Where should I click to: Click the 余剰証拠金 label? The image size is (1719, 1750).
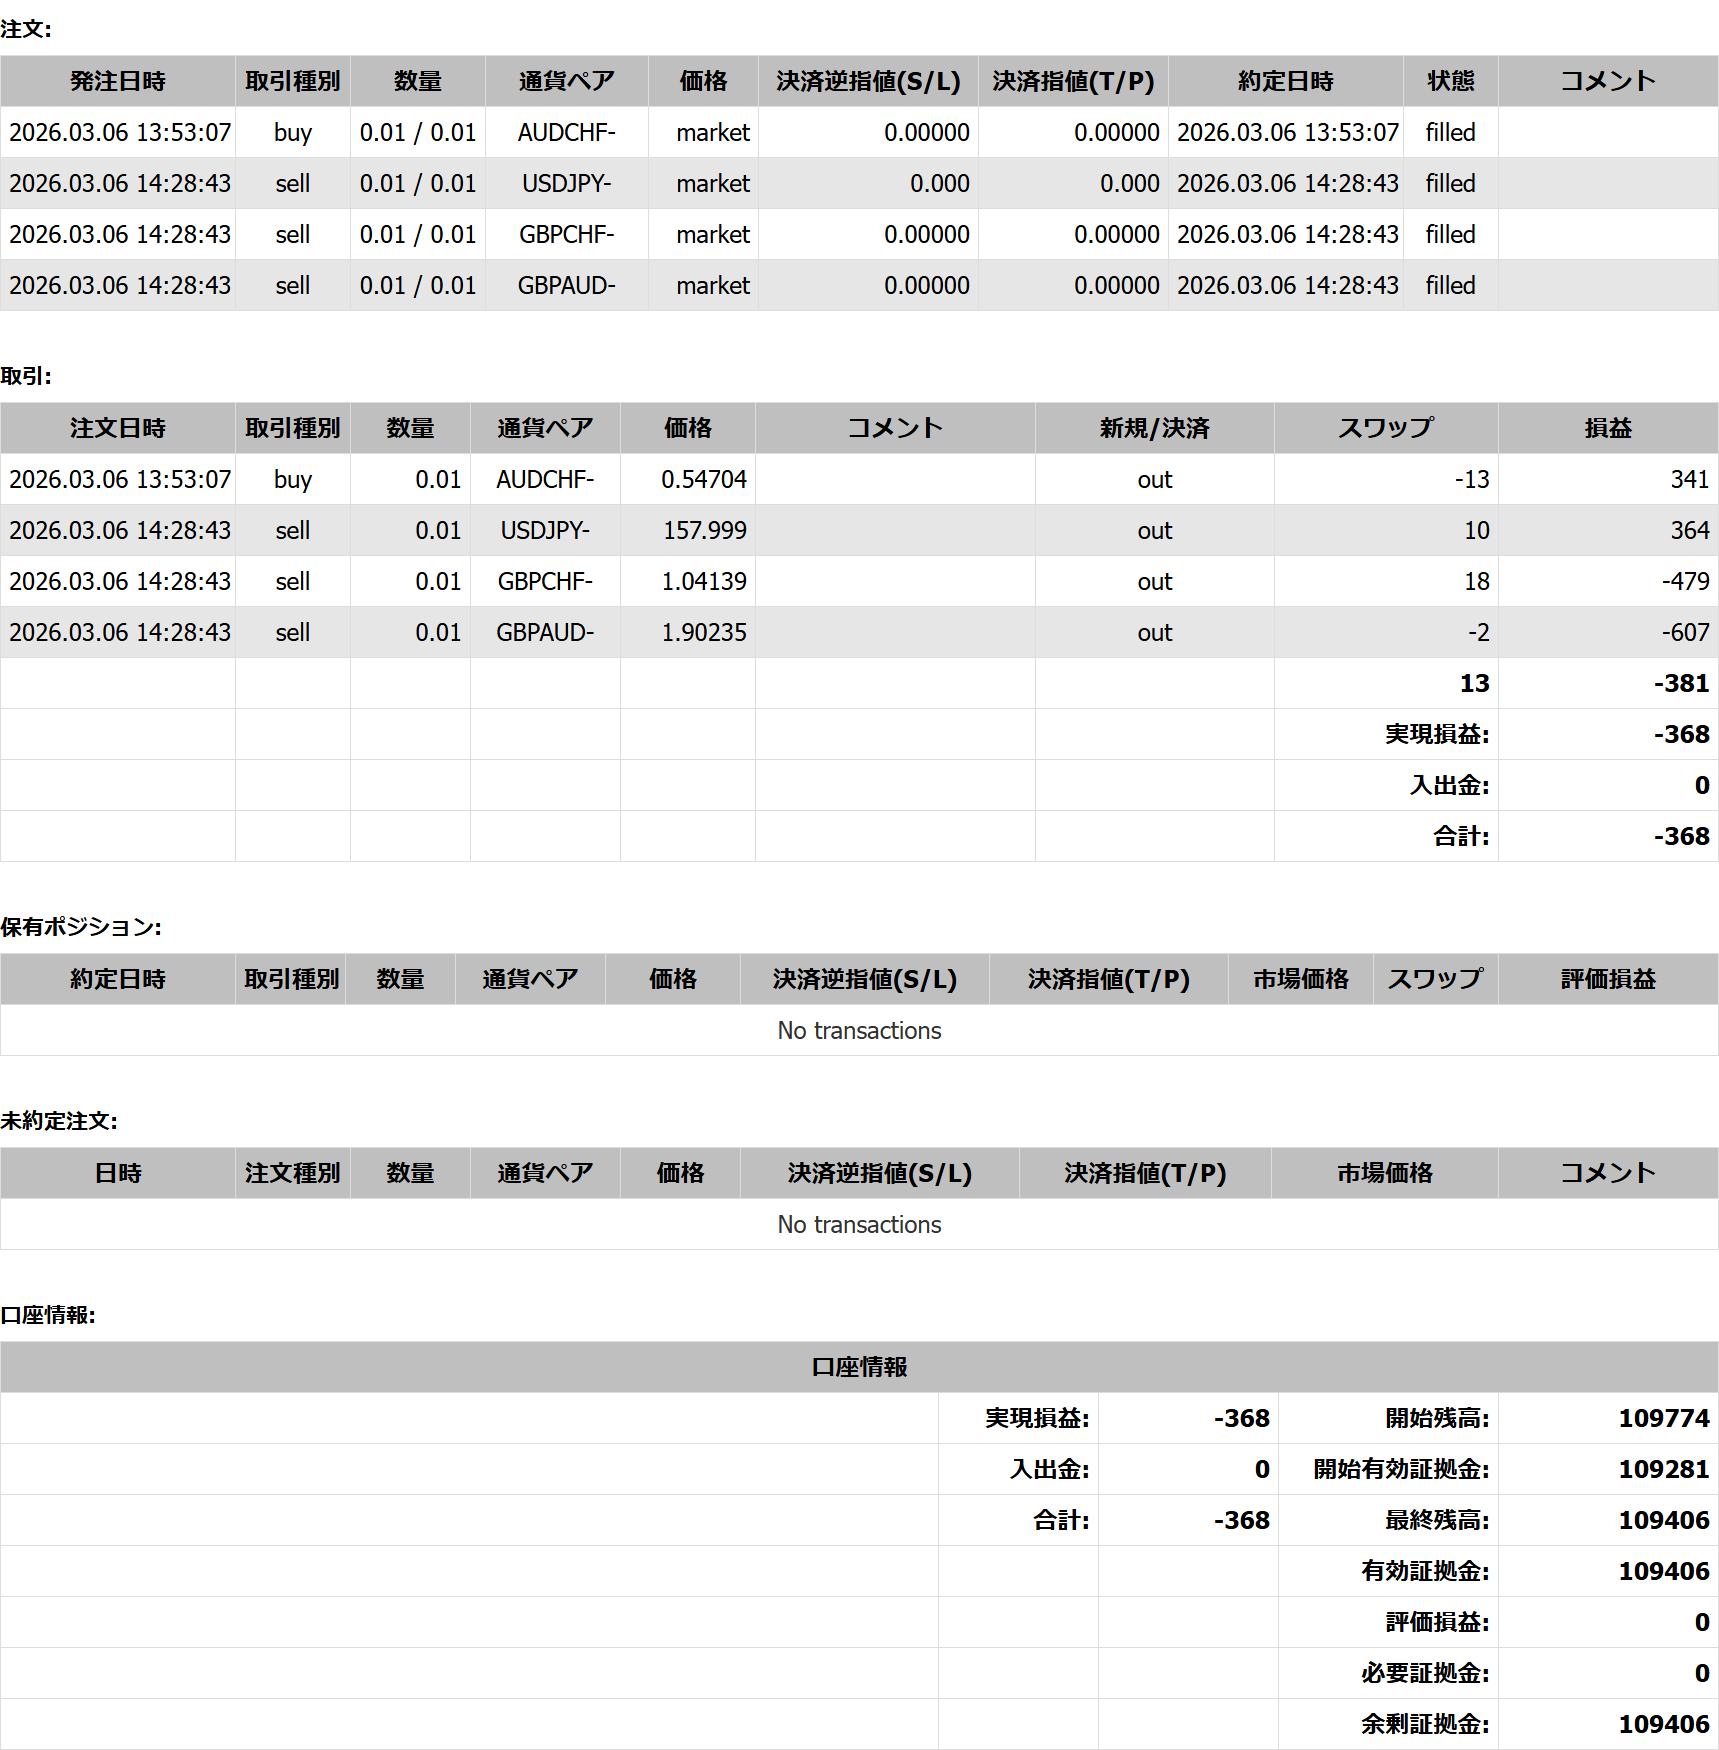coord(1424,1724)
